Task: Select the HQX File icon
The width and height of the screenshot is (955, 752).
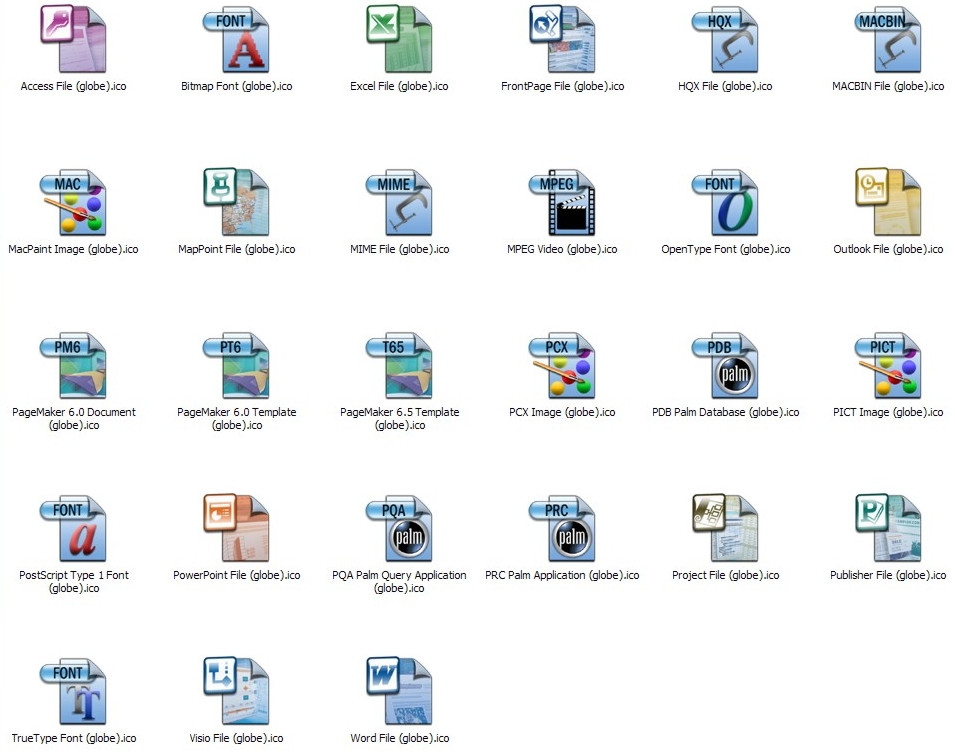Action: (725, 39)
